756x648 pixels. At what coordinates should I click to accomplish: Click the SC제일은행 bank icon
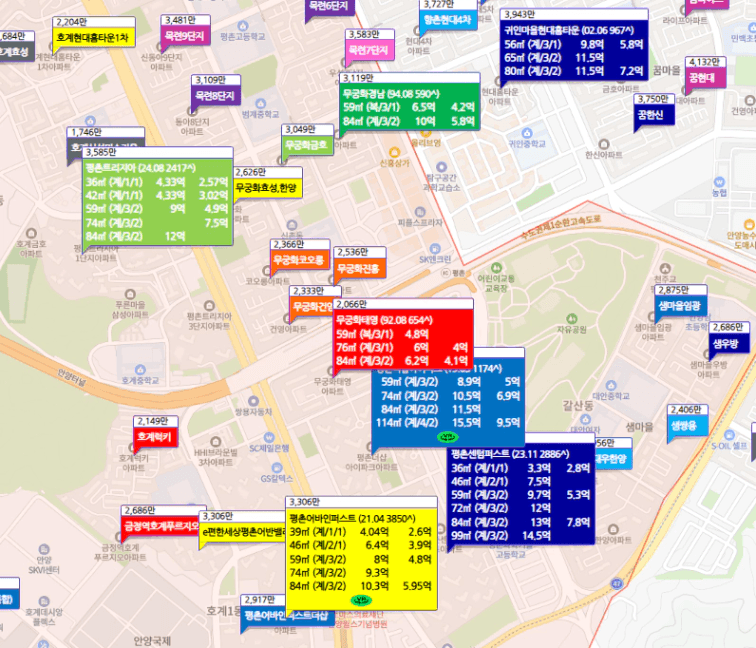[269, 438]
